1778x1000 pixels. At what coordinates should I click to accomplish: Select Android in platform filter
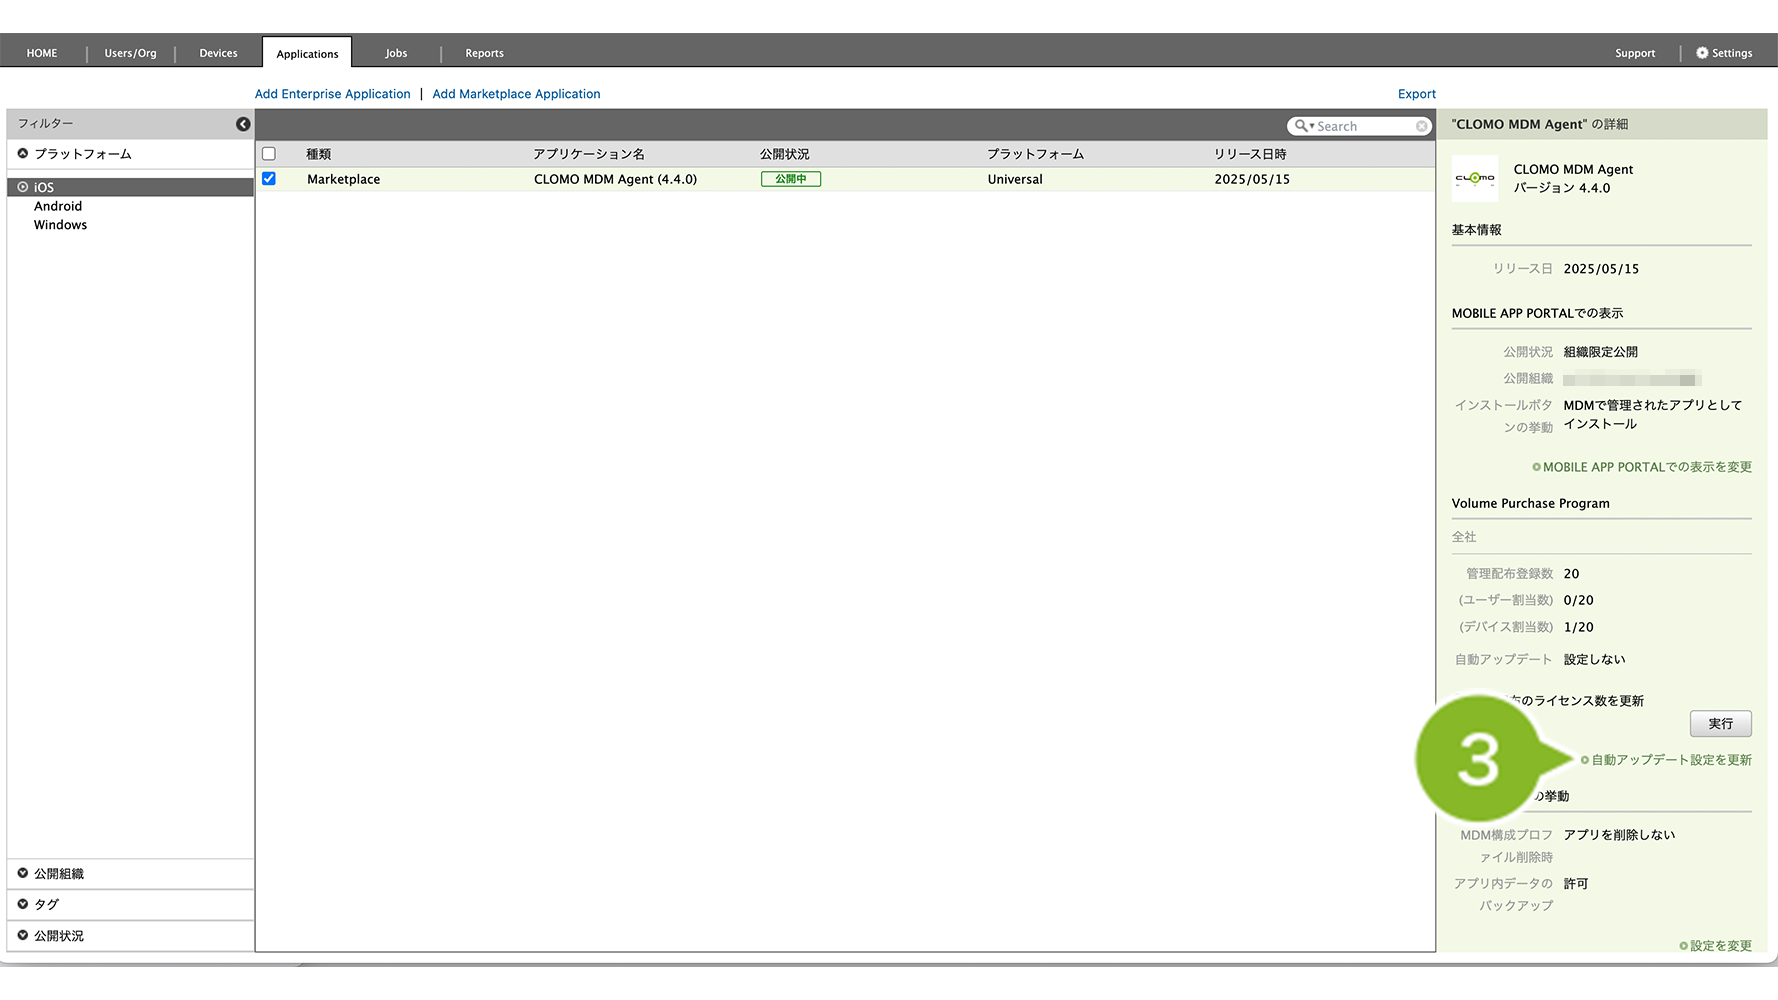pos(58,206)
